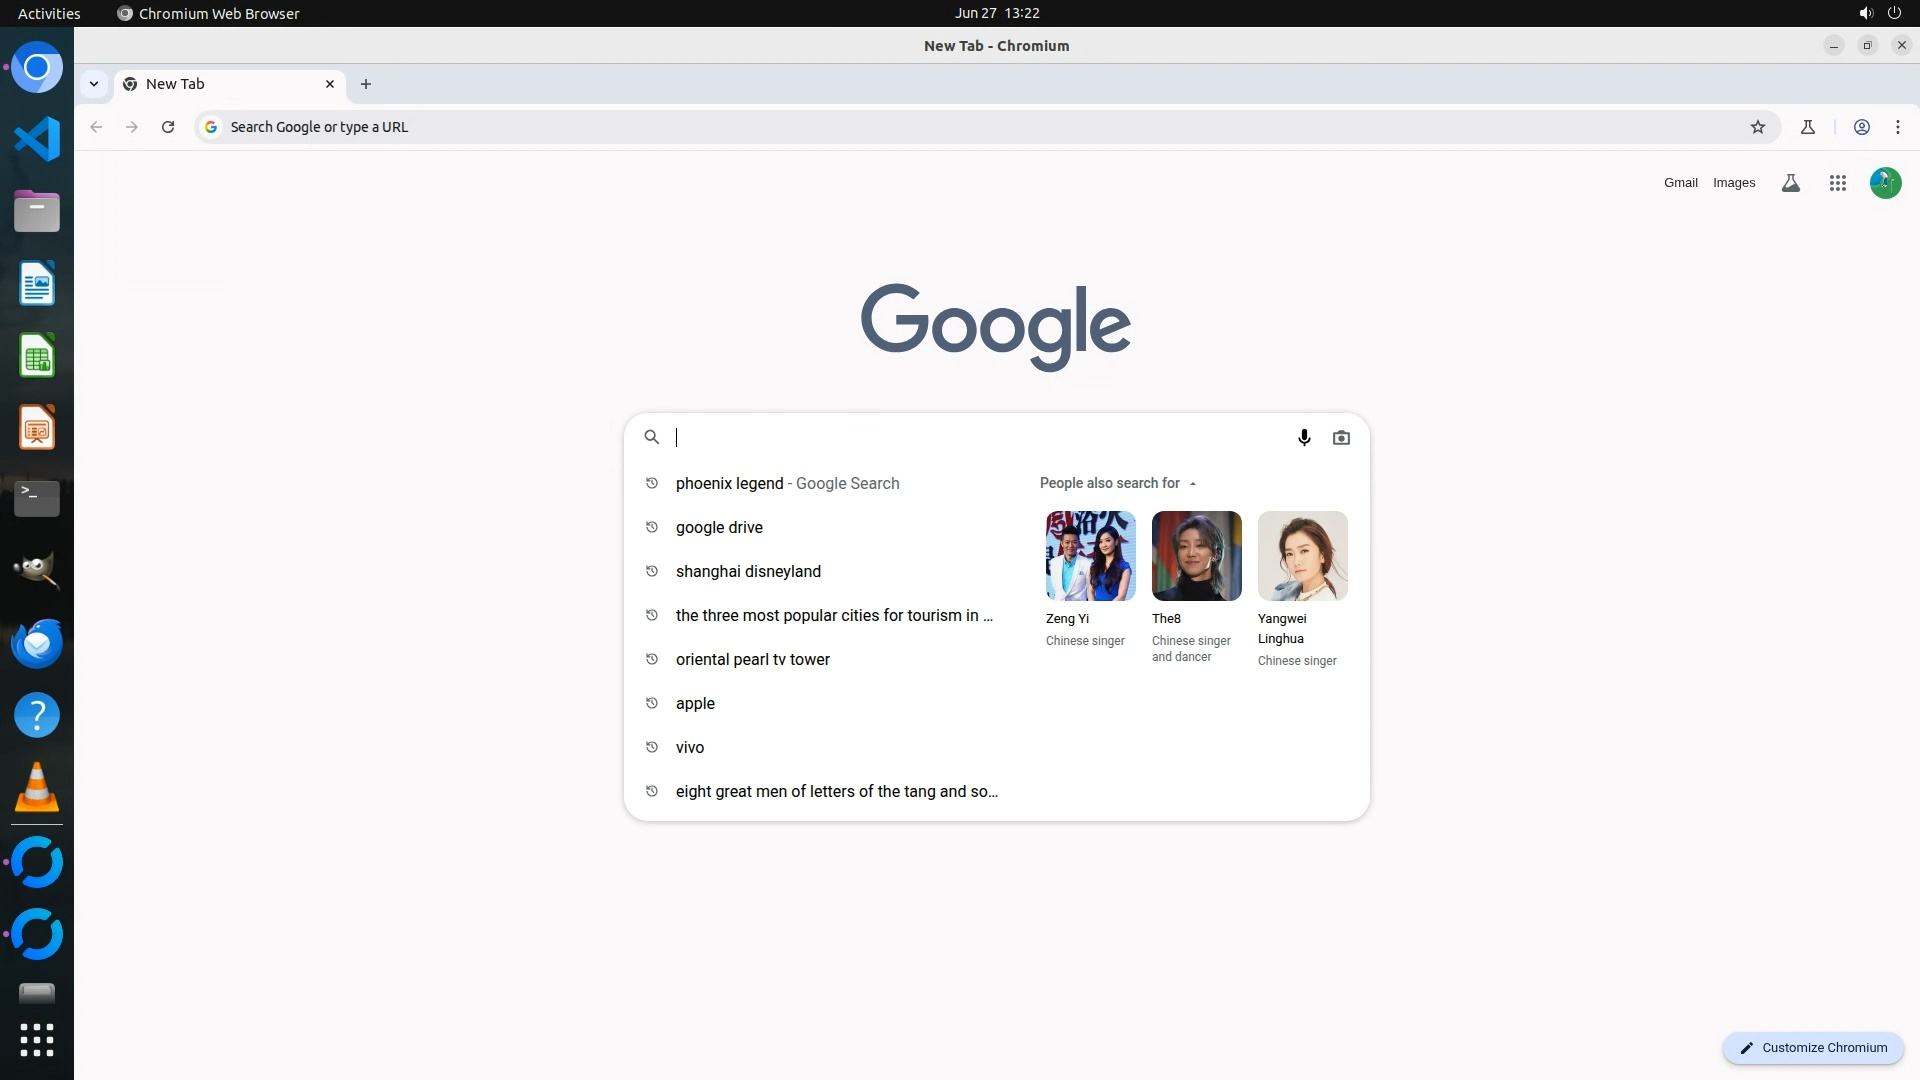1920x1080 pixels.
Task: Open search by image camera icon
Action: click(x=1341, y=438)
